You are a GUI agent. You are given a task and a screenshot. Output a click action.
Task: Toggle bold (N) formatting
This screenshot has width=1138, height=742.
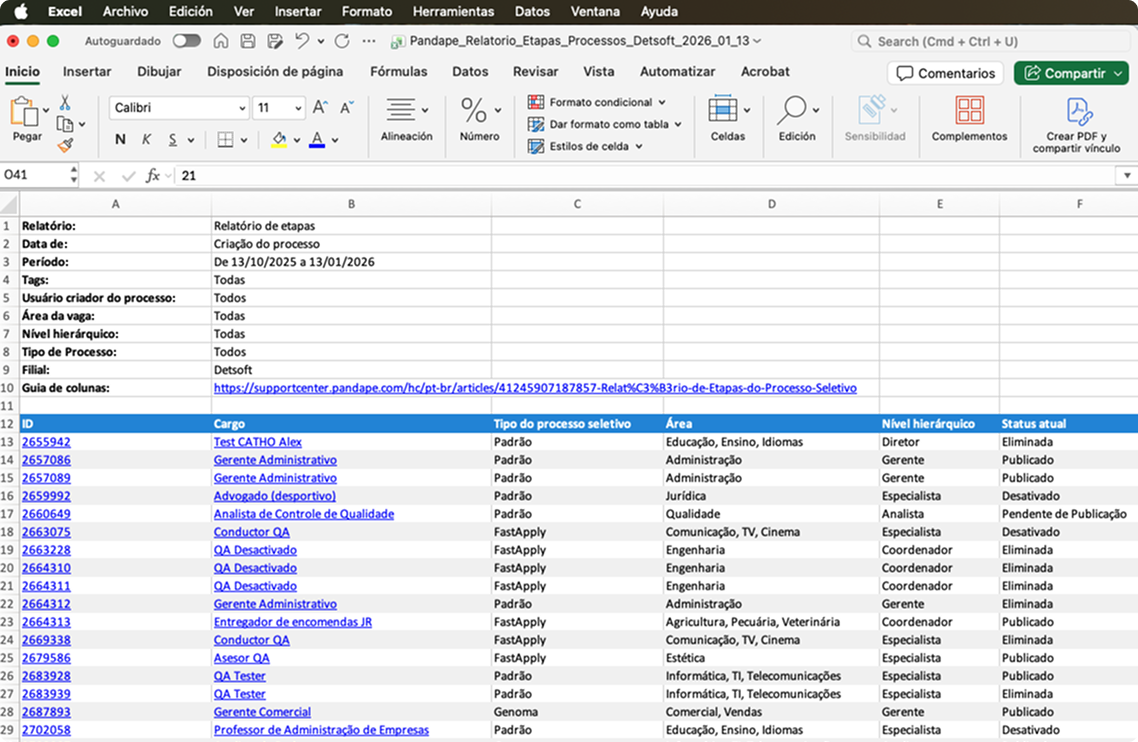[120, 140]
